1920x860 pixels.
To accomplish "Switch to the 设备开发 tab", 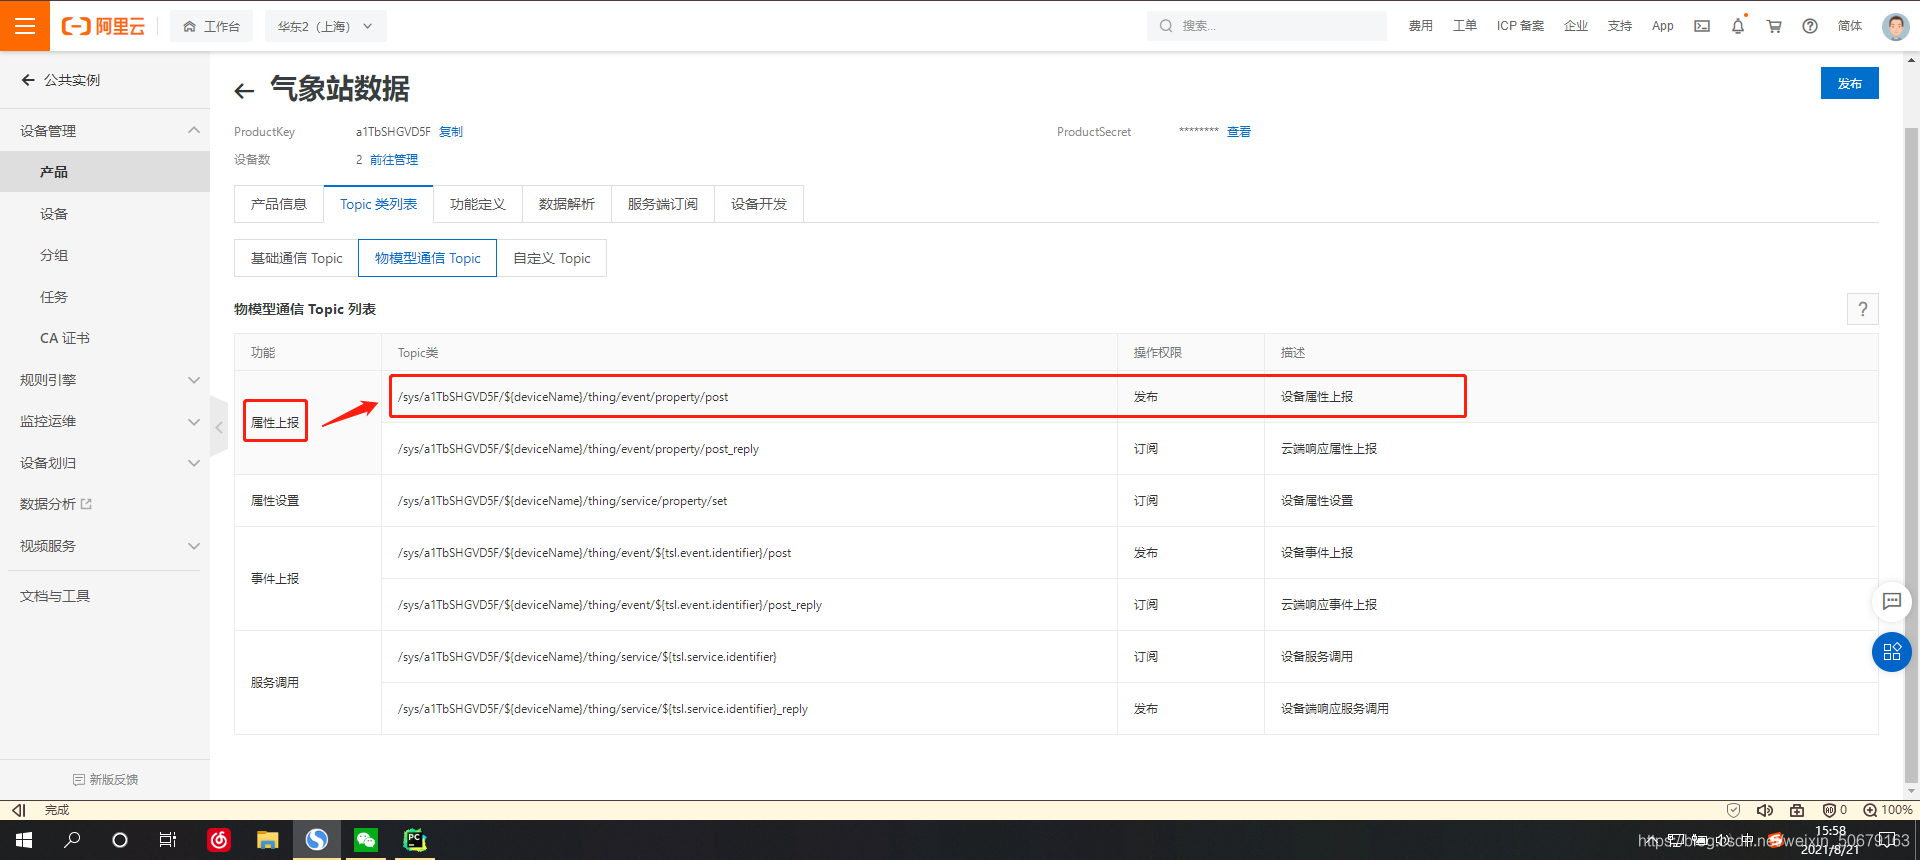I will [759, 204].
